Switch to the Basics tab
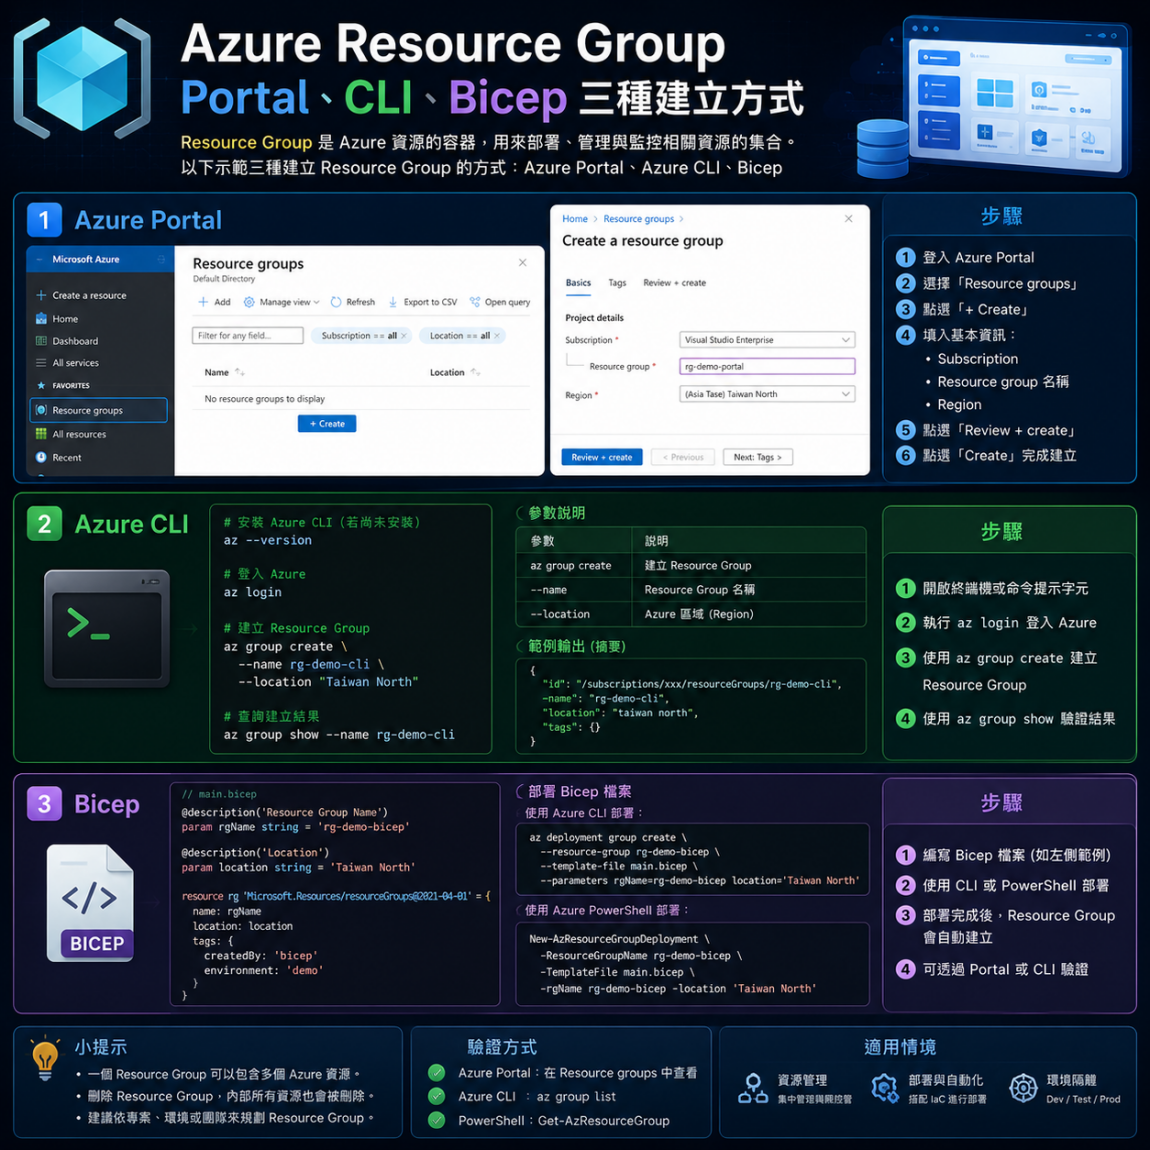1150x1150 pixels. (x=578, y=283)
